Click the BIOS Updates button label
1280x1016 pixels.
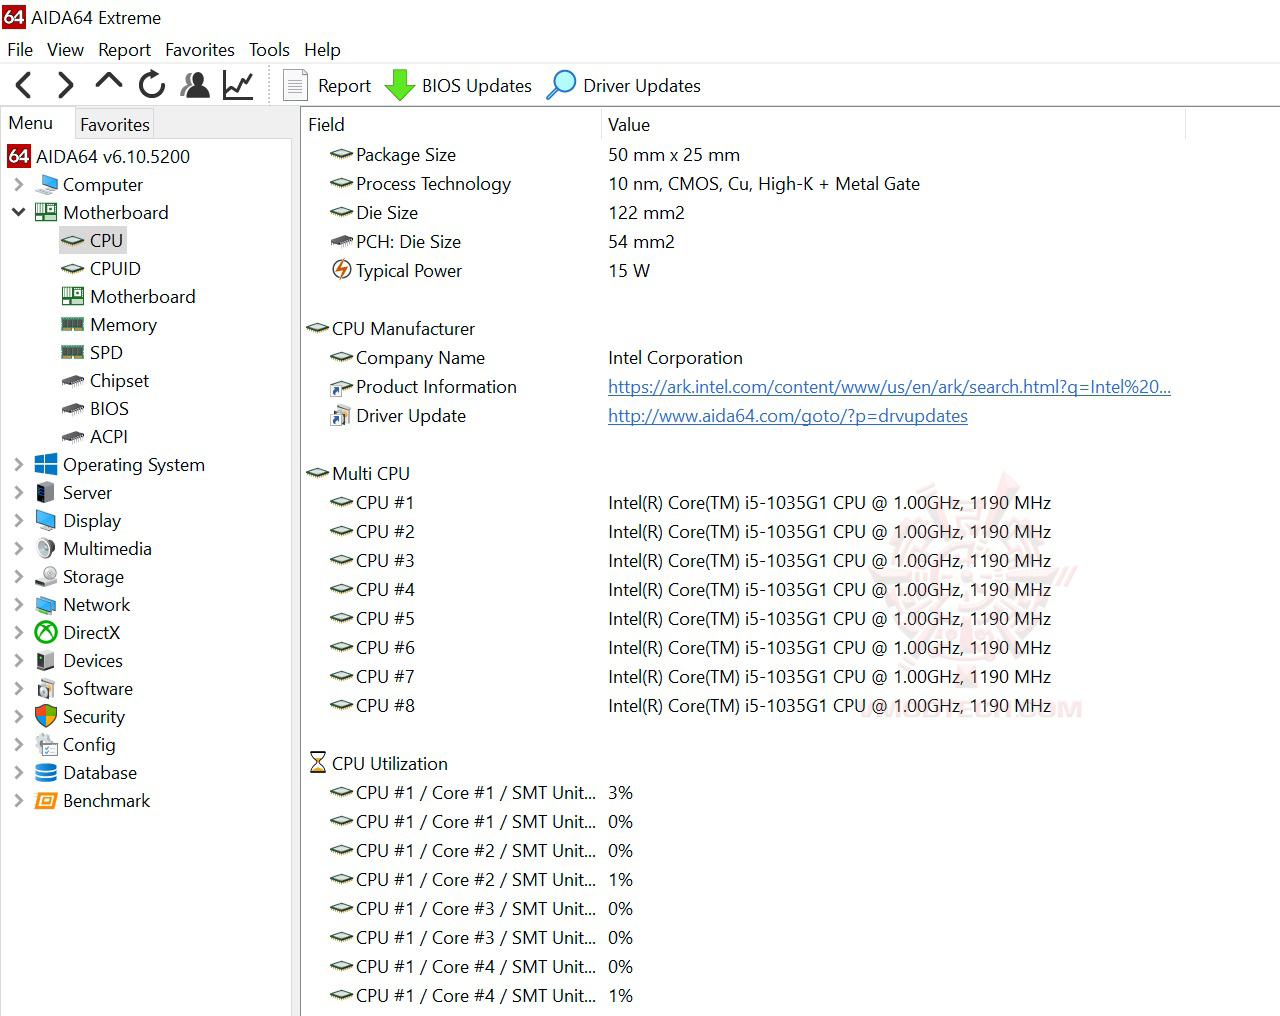(x=477, y=86)
